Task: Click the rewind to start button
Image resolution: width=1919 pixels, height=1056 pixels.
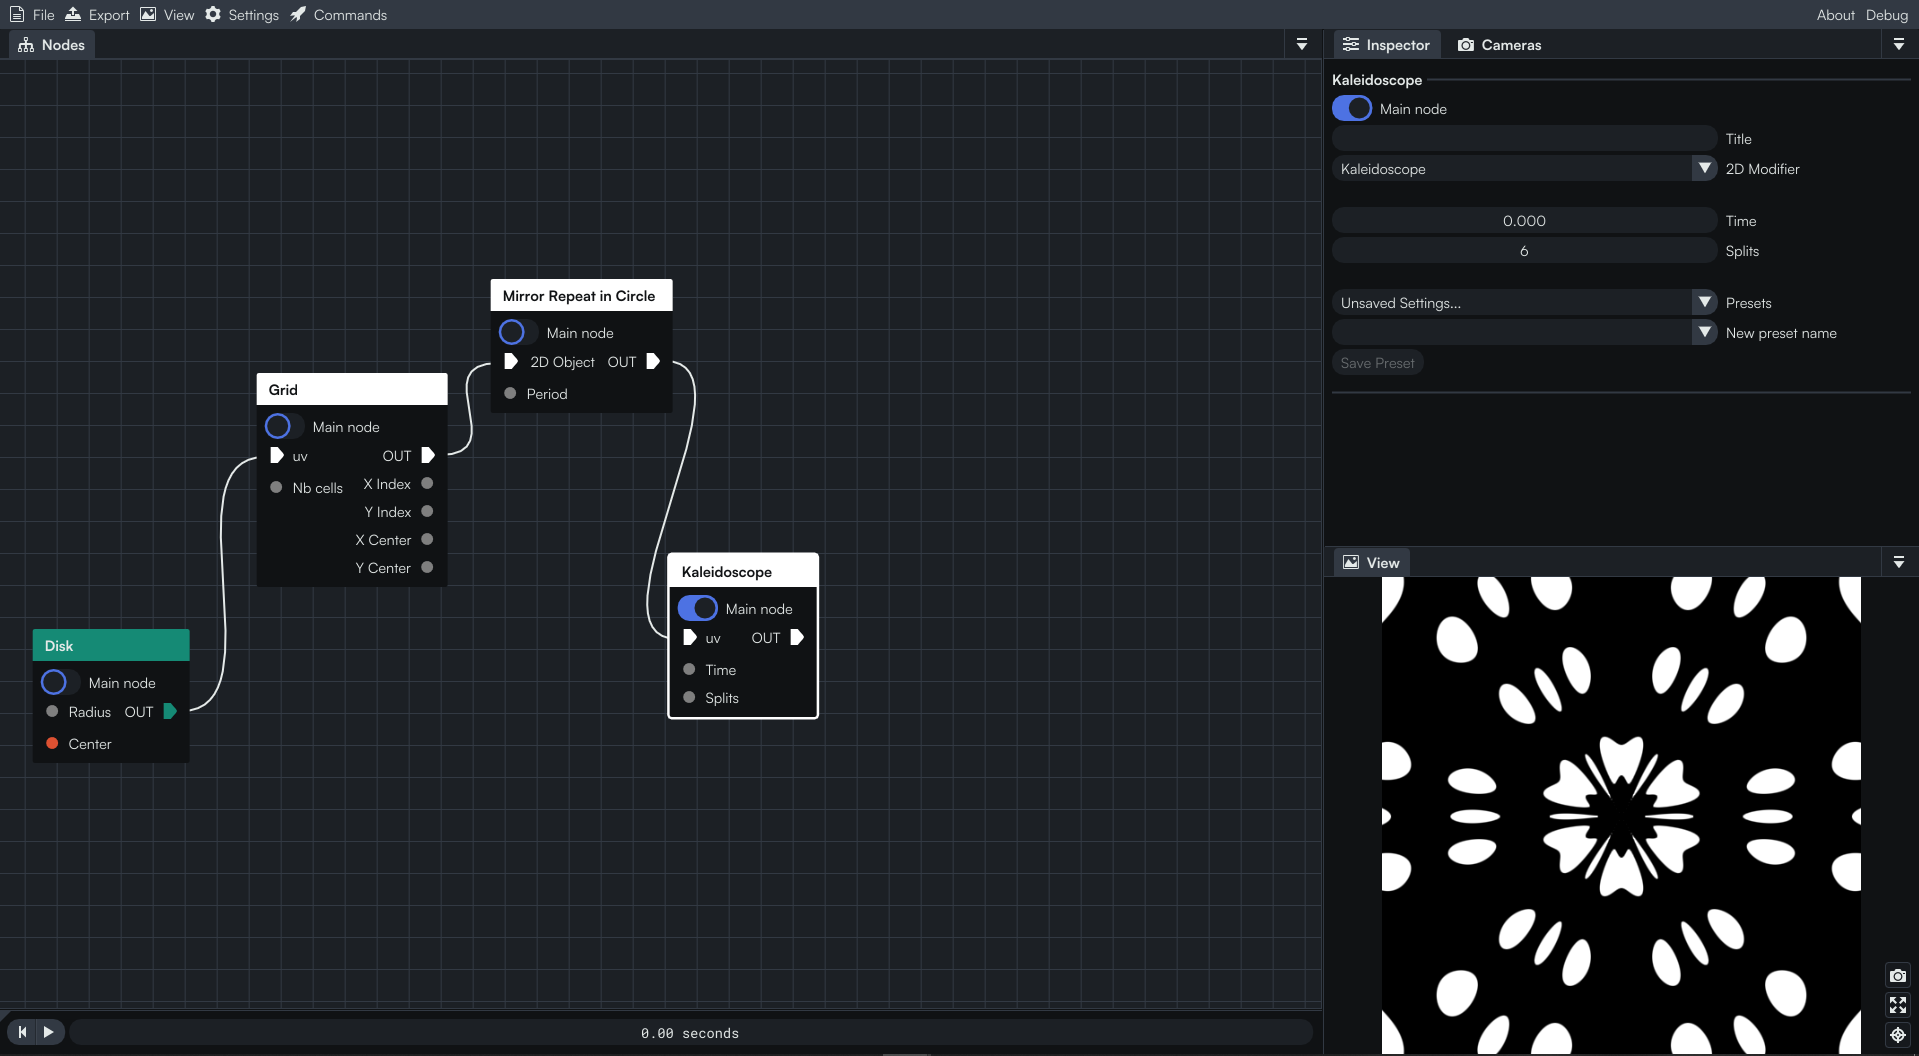Action: click(x=22, y=1032)
